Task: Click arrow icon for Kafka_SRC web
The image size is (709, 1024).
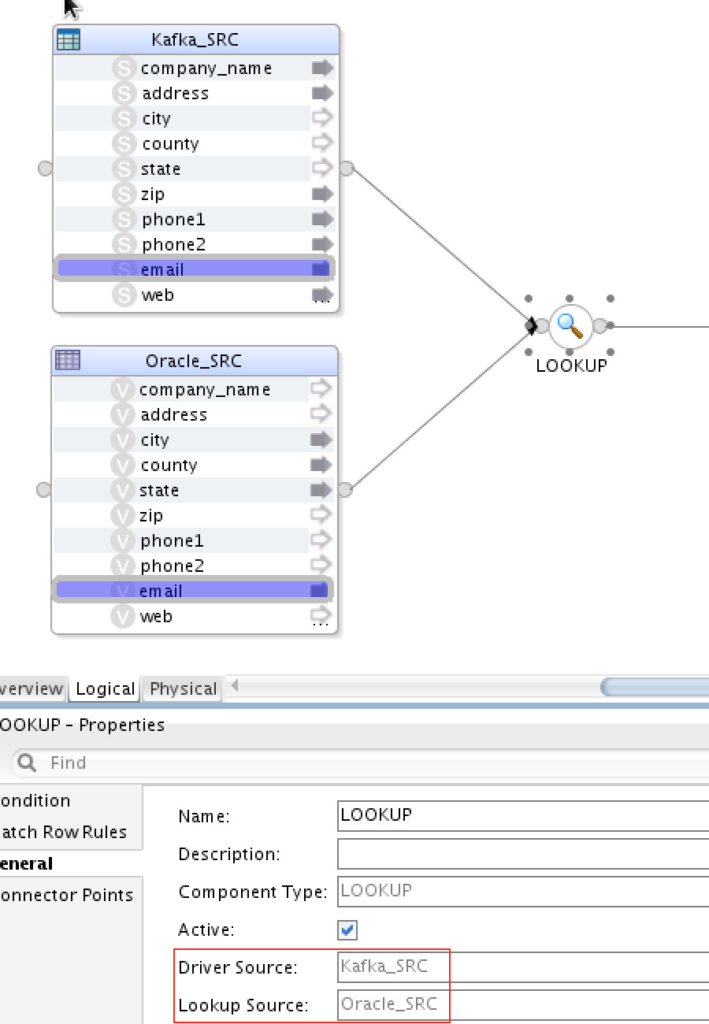Action: point(322,295)
